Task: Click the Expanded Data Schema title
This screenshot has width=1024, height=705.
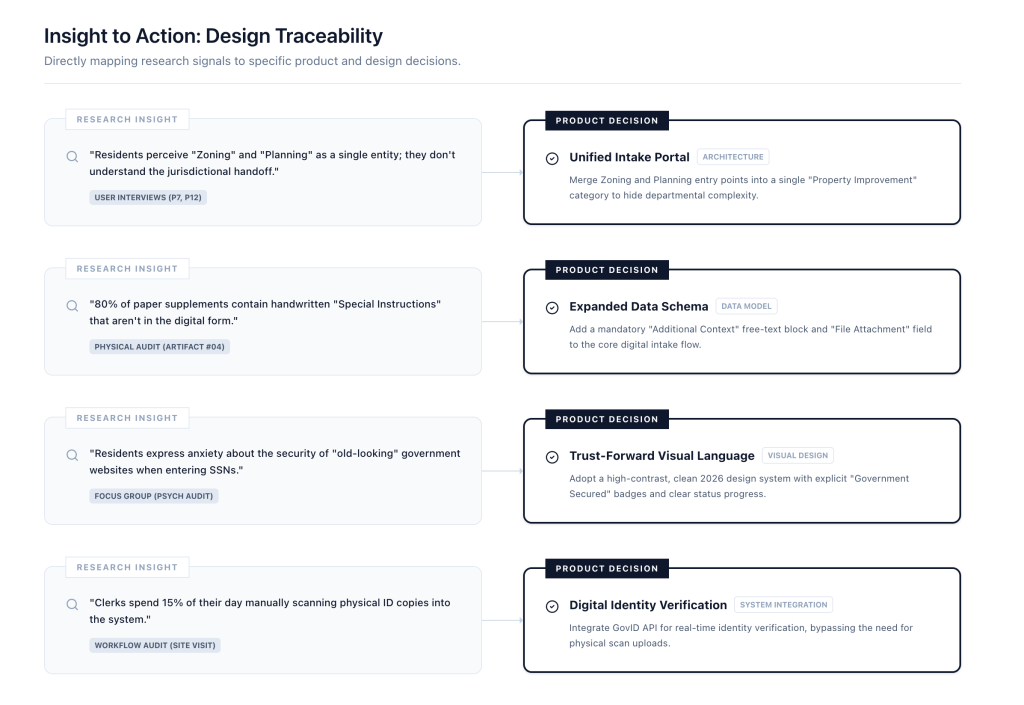Action: click(x=638, y=307)
